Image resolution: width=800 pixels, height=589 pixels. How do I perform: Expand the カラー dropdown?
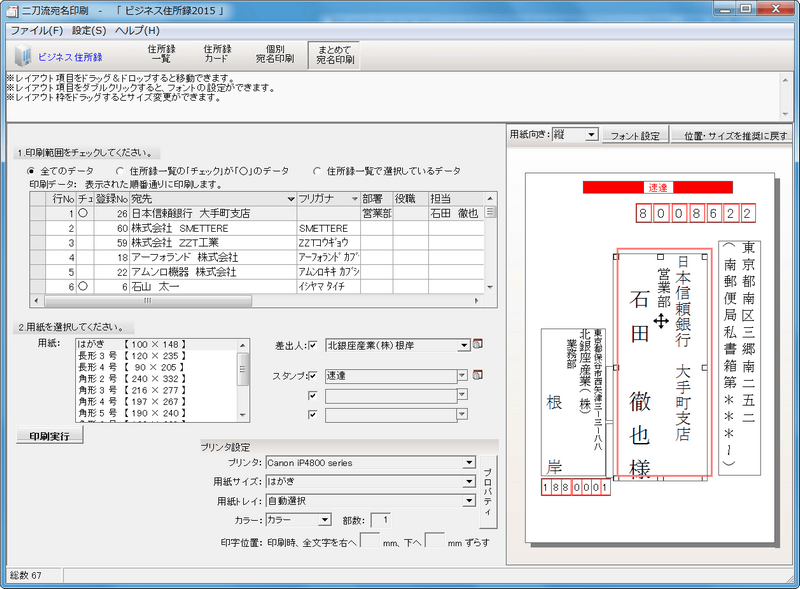click(x=324, y=519)
